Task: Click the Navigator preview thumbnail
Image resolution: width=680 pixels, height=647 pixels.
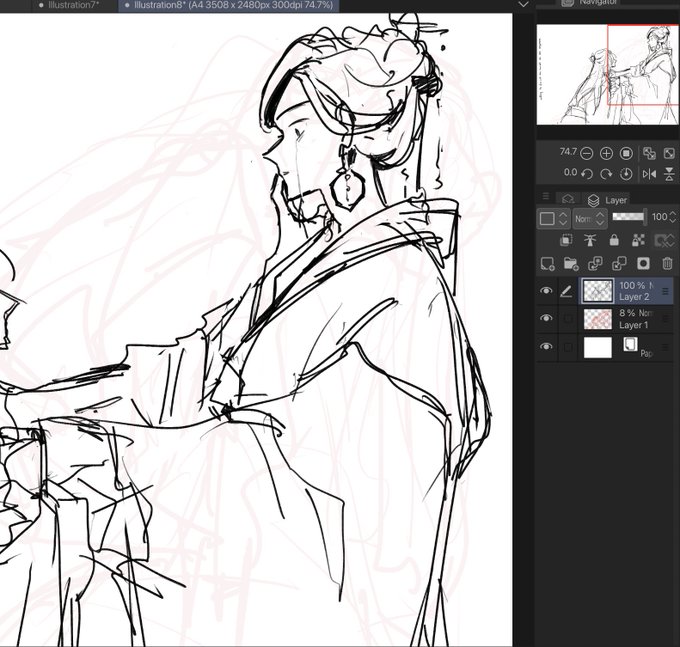Action: point(608,75)
